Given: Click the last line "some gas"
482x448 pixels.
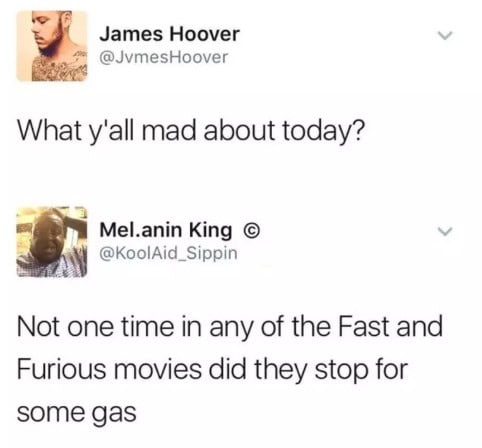Looking at the screenshot, I should coord(77,413).
